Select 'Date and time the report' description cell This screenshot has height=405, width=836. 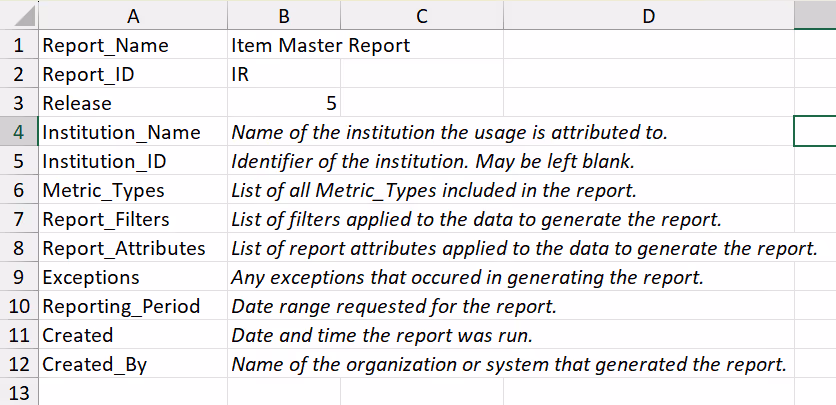(284, 334)
